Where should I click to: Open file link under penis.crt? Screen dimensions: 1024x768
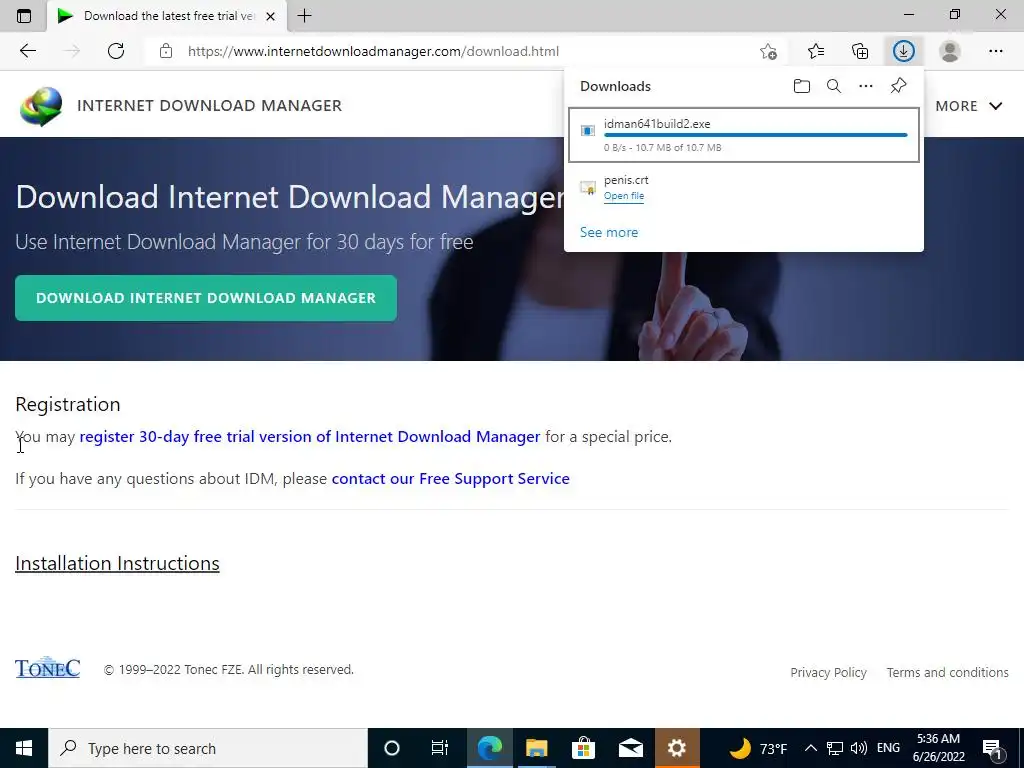[x=624, y=196]
